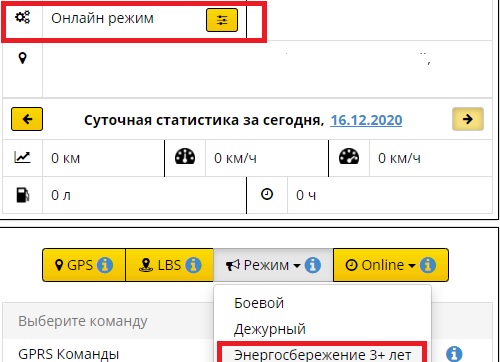Image resolution: width=500 pixels, height=362 pixels.
Task: Open the Online dropdown menu
Action: point(391,265)
